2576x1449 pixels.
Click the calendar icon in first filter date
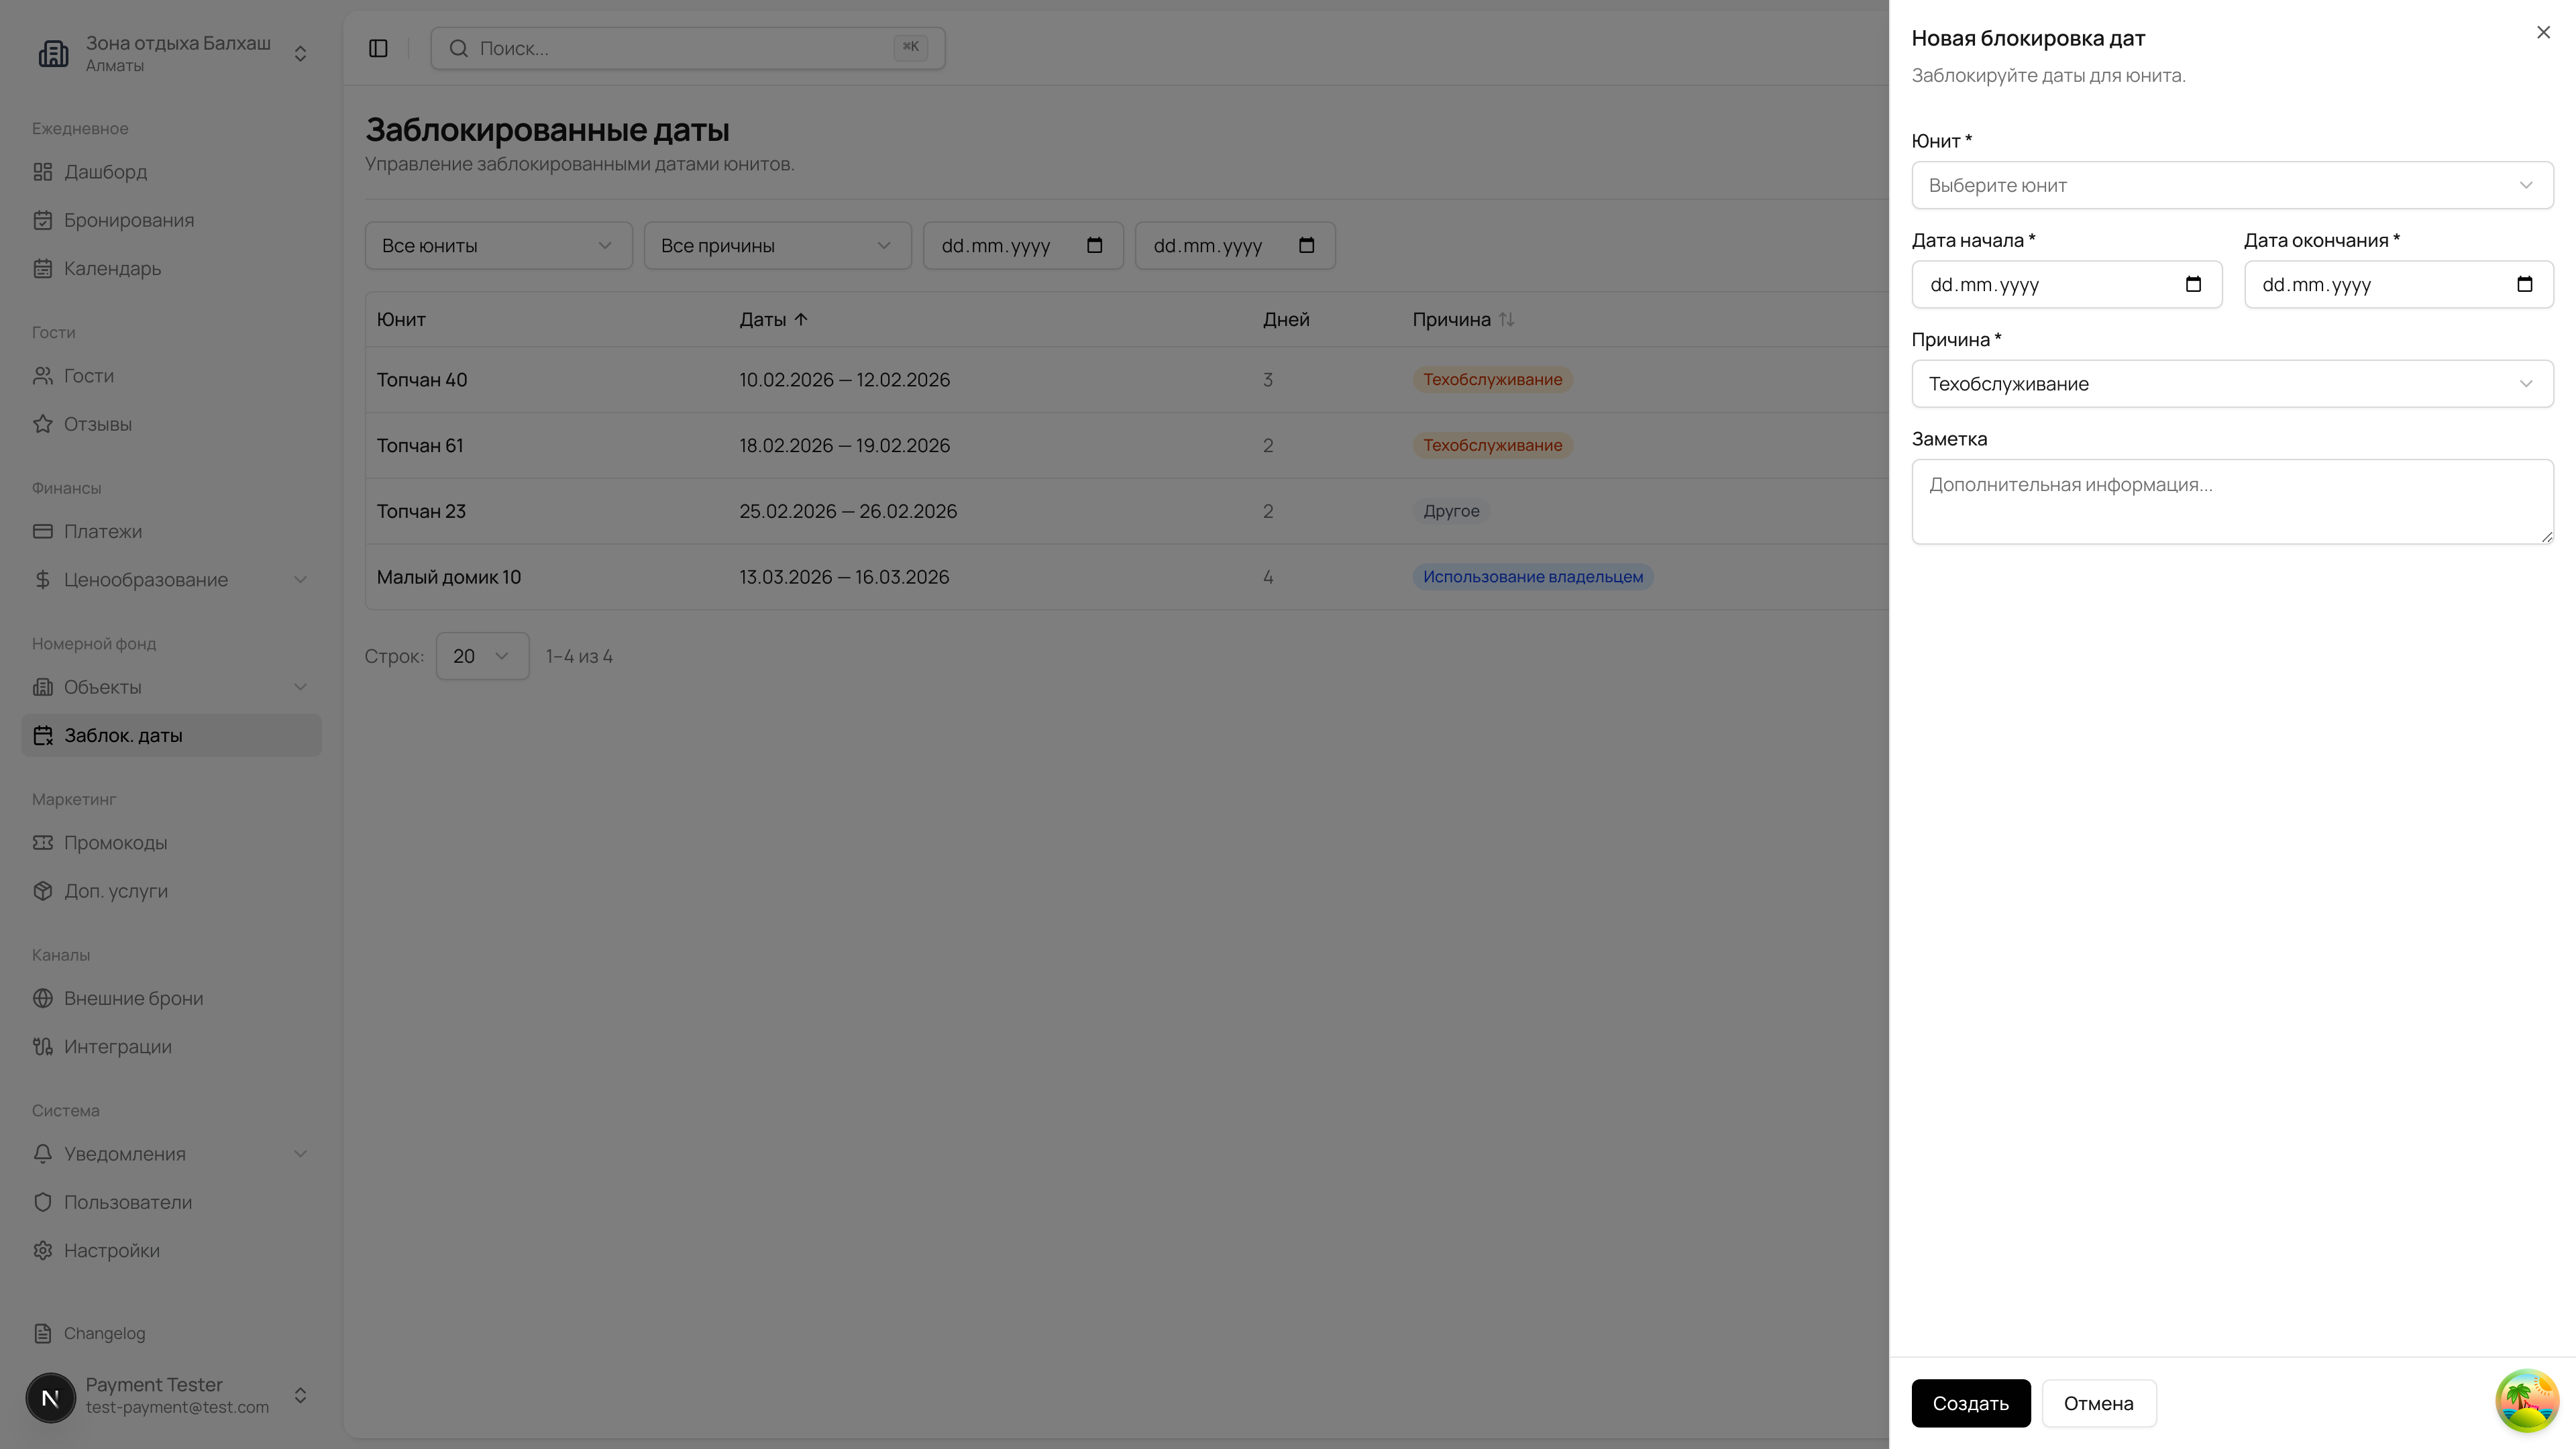pos(1094,245)
